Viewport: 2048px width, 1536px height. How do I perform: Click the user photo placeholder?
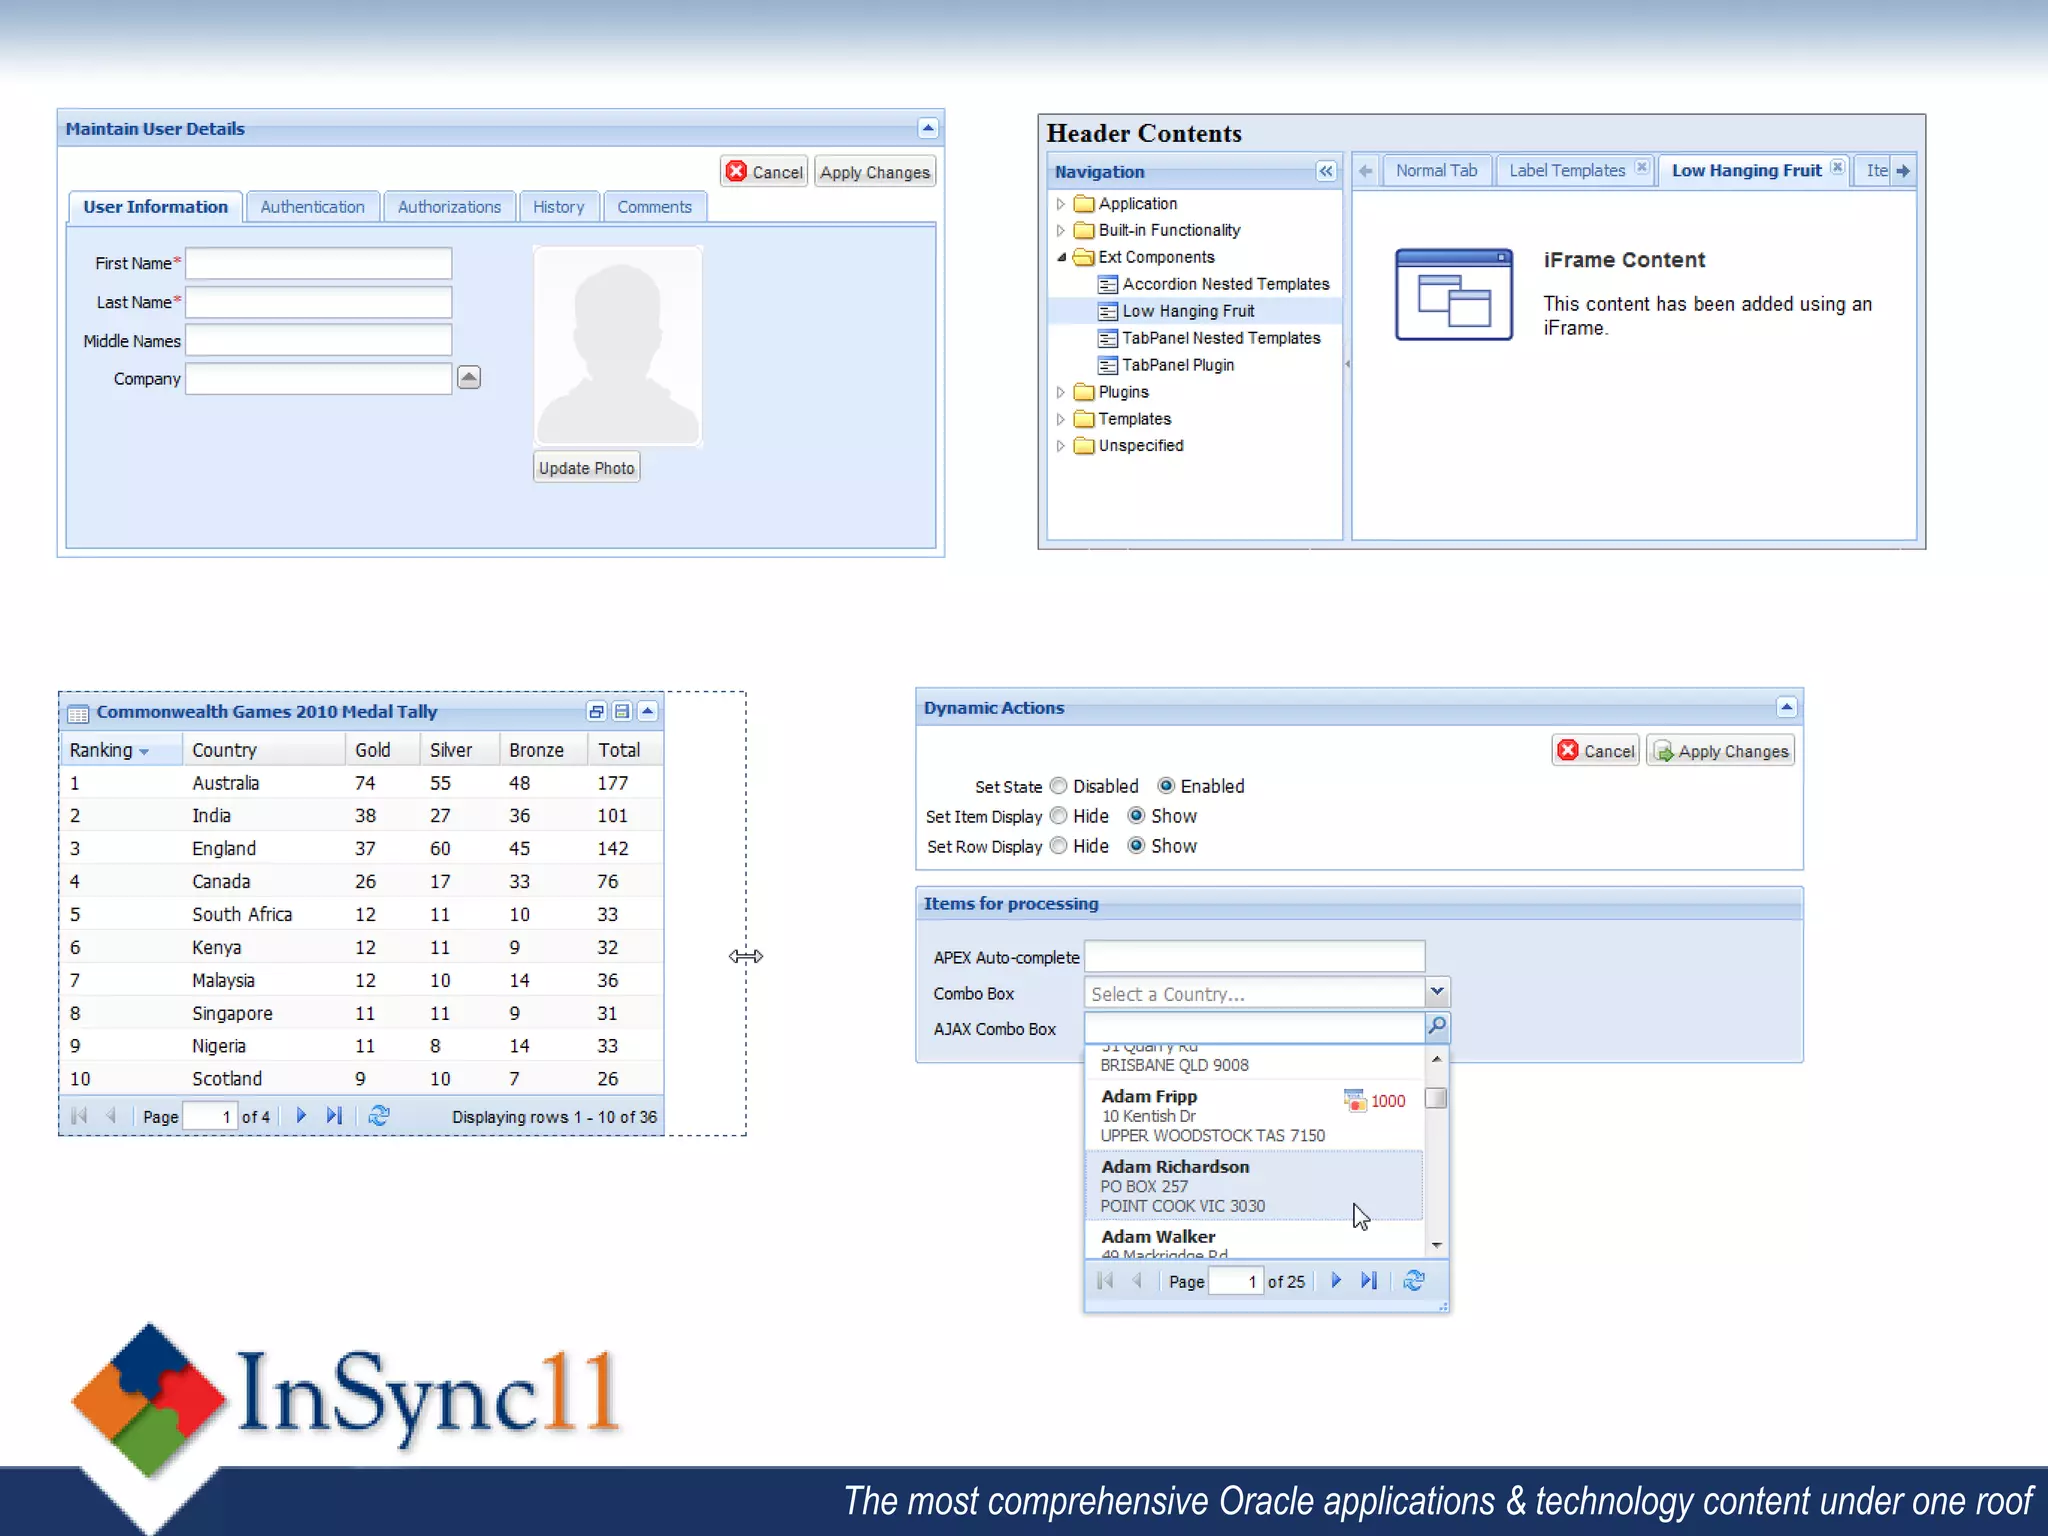pos(618,346)
